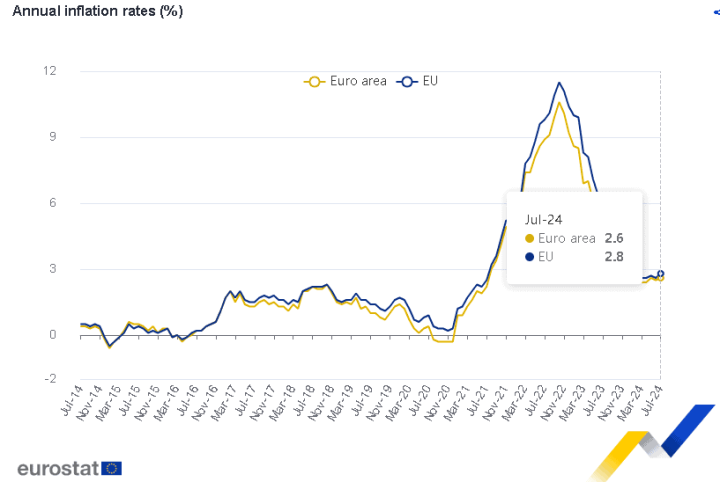
Task: Click the blue EU legend marker circle
Action: [x=407, y=82]
